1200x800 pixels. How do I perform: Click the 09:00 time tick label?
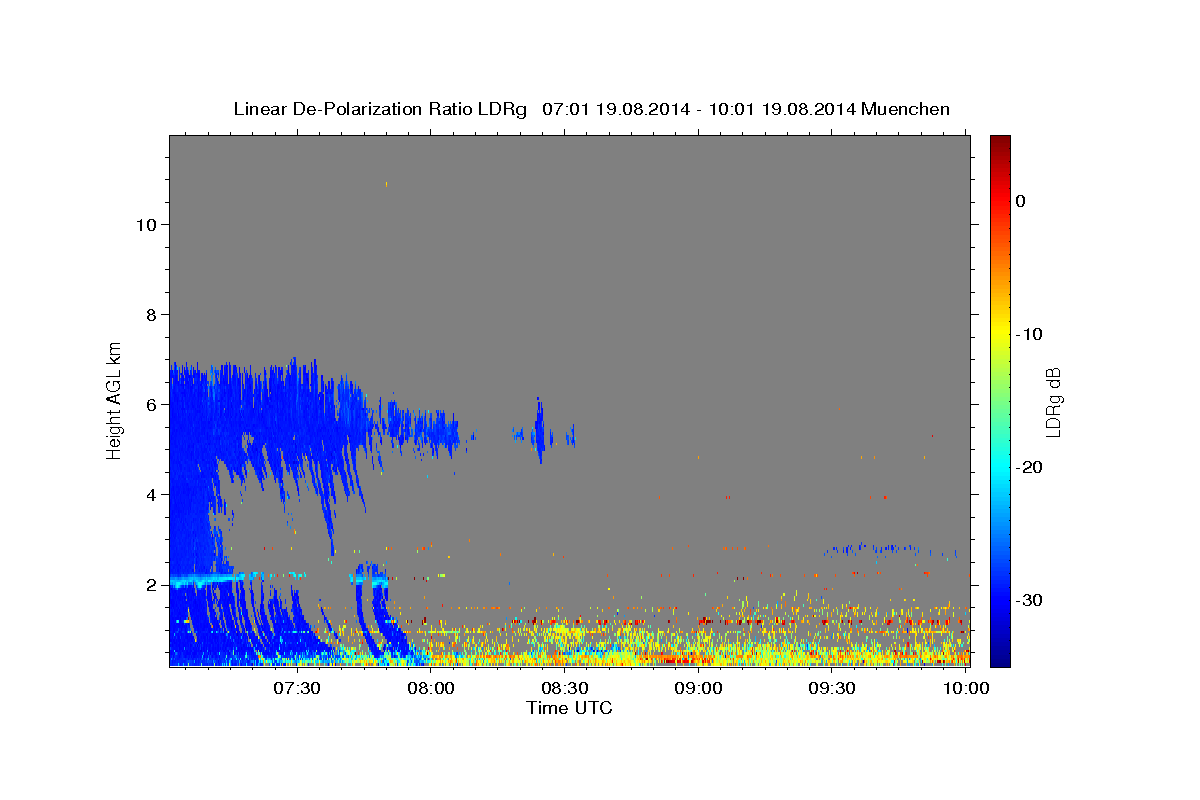pos(698,688)
